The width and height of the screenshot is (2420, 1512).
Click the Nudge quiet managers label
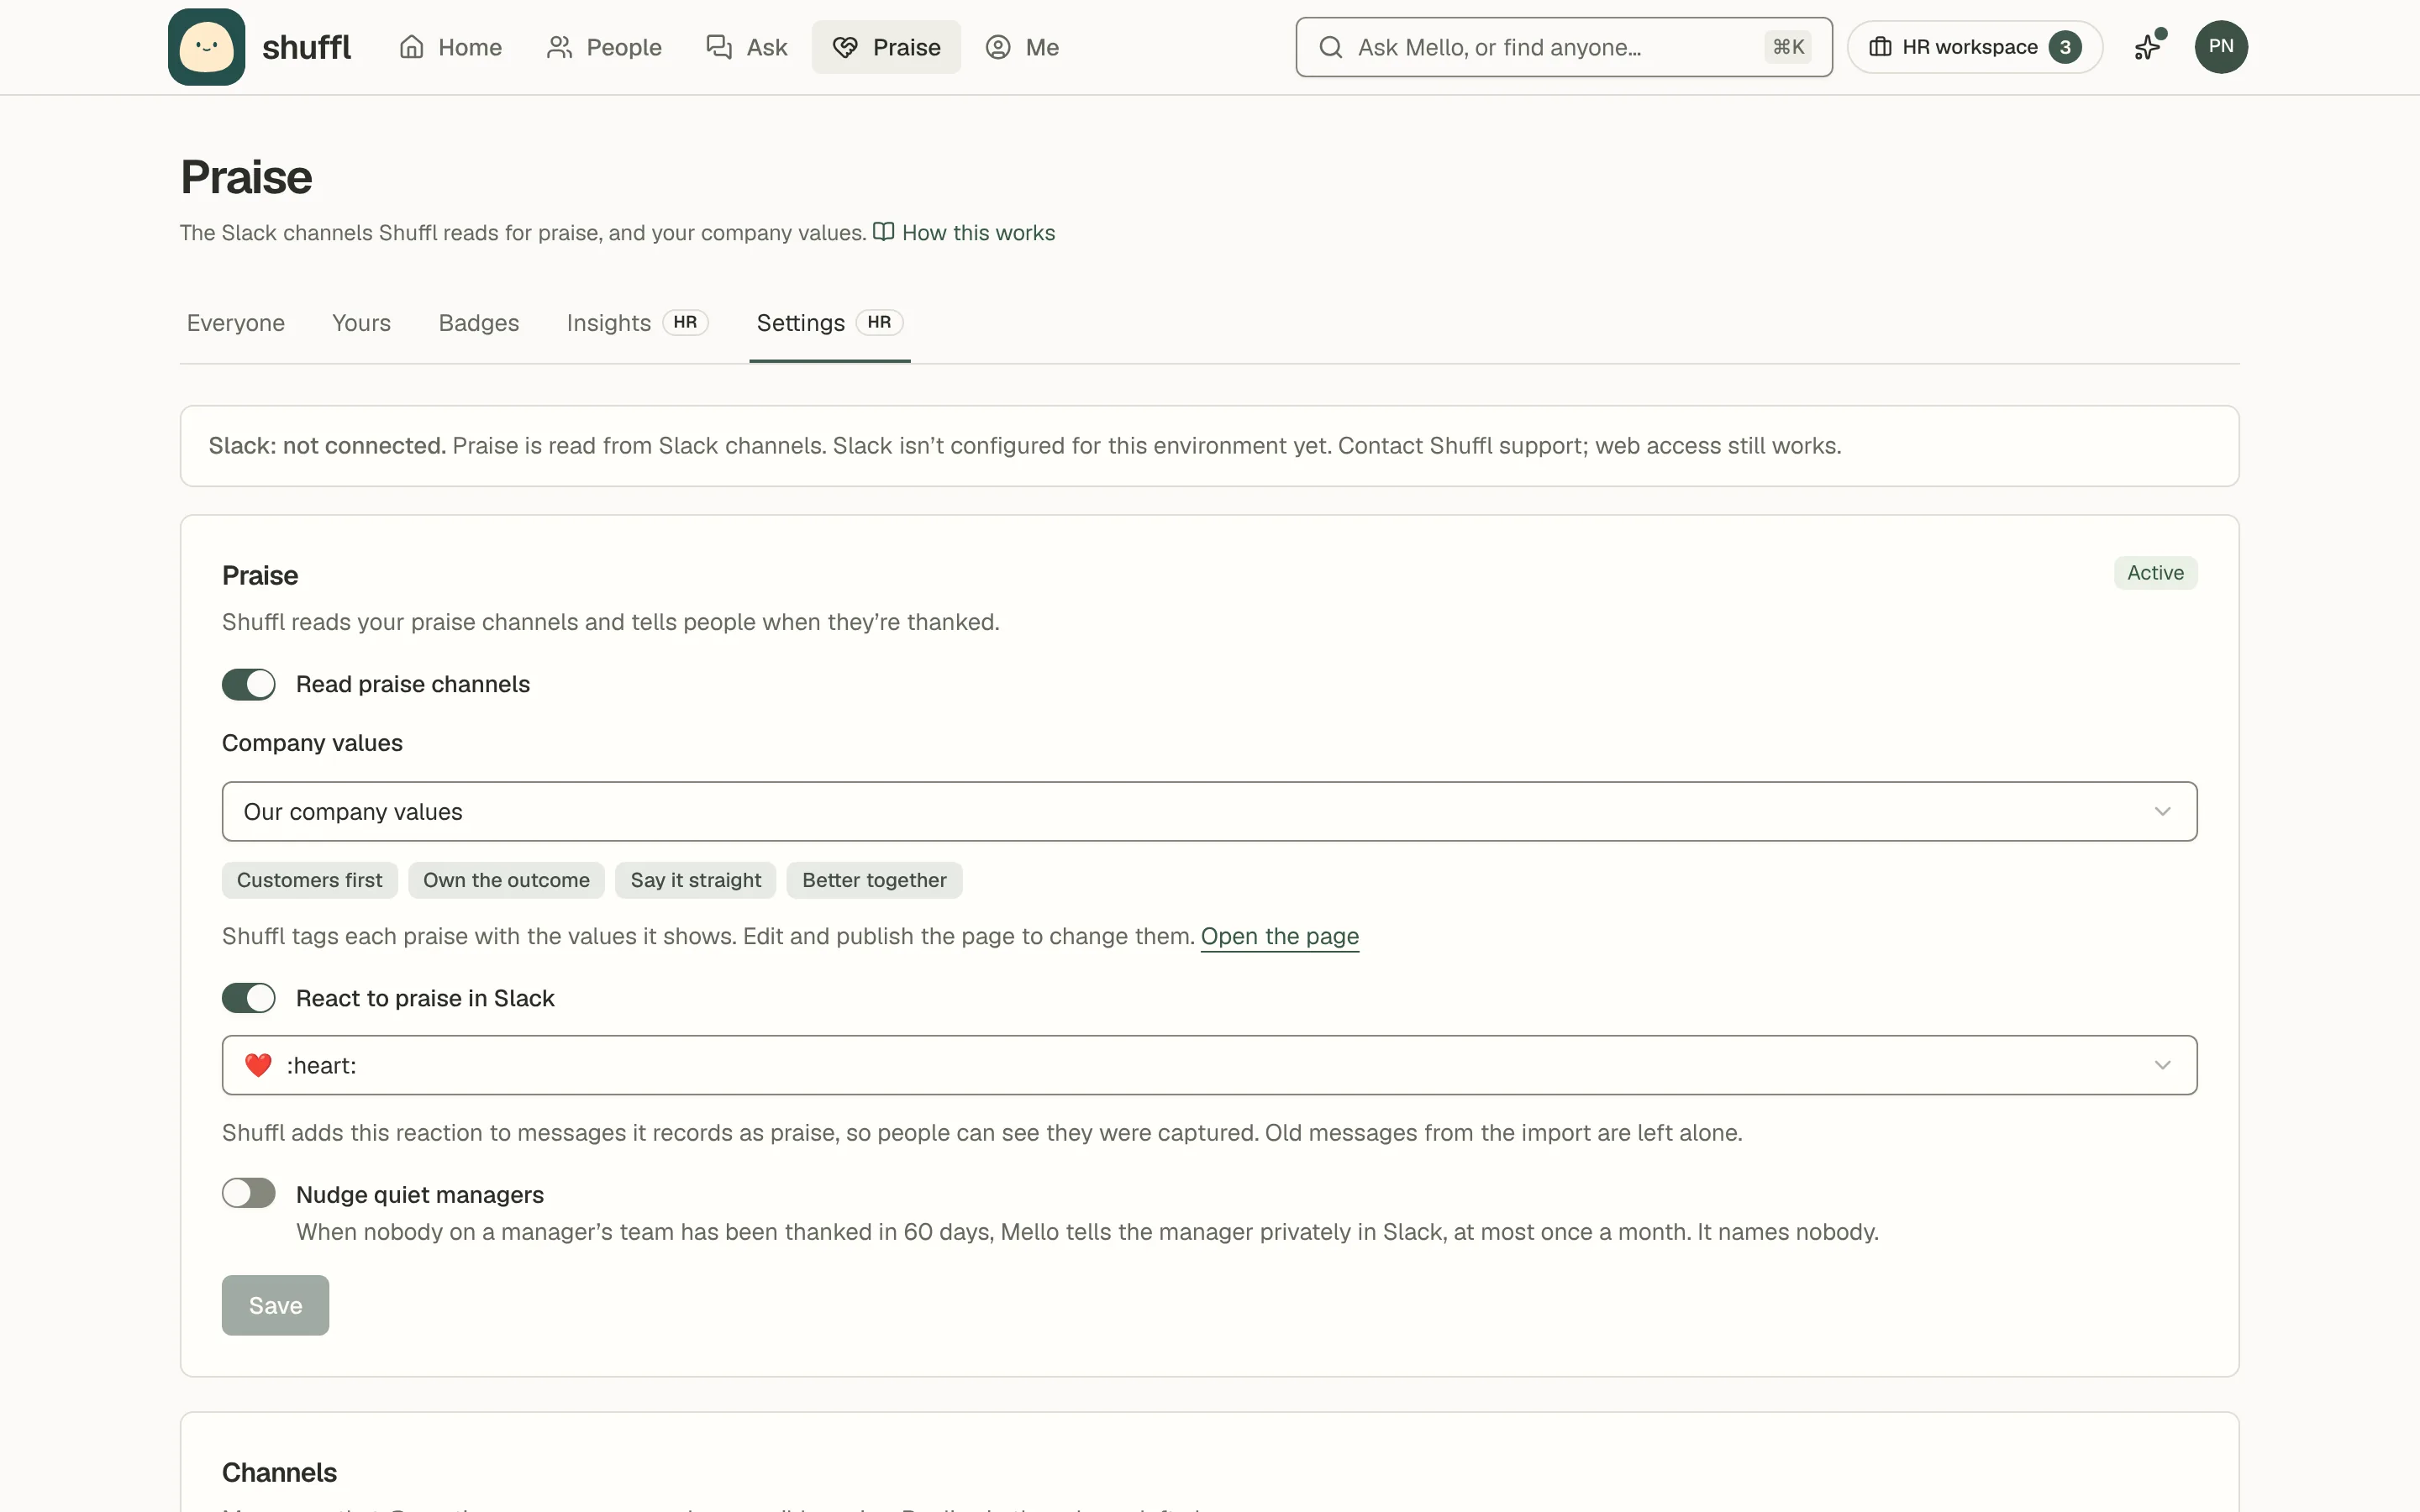[x=420, y=1195]
